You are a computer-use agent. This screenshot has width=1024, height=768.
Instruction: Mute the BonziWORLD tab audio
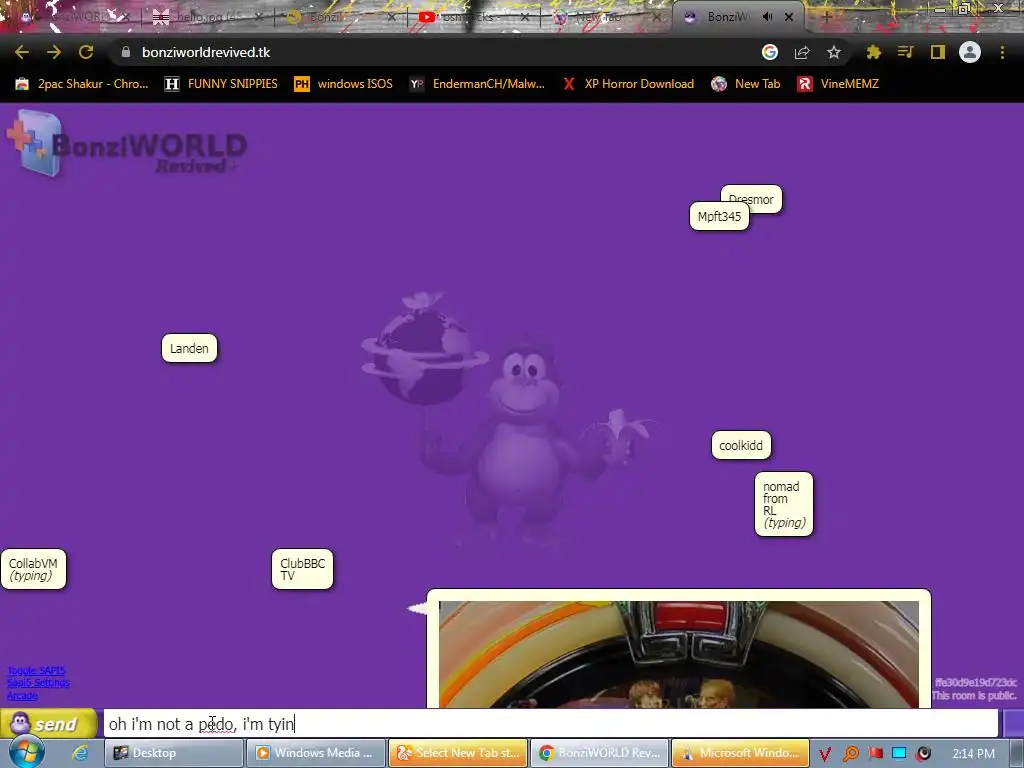pos(768,17)
